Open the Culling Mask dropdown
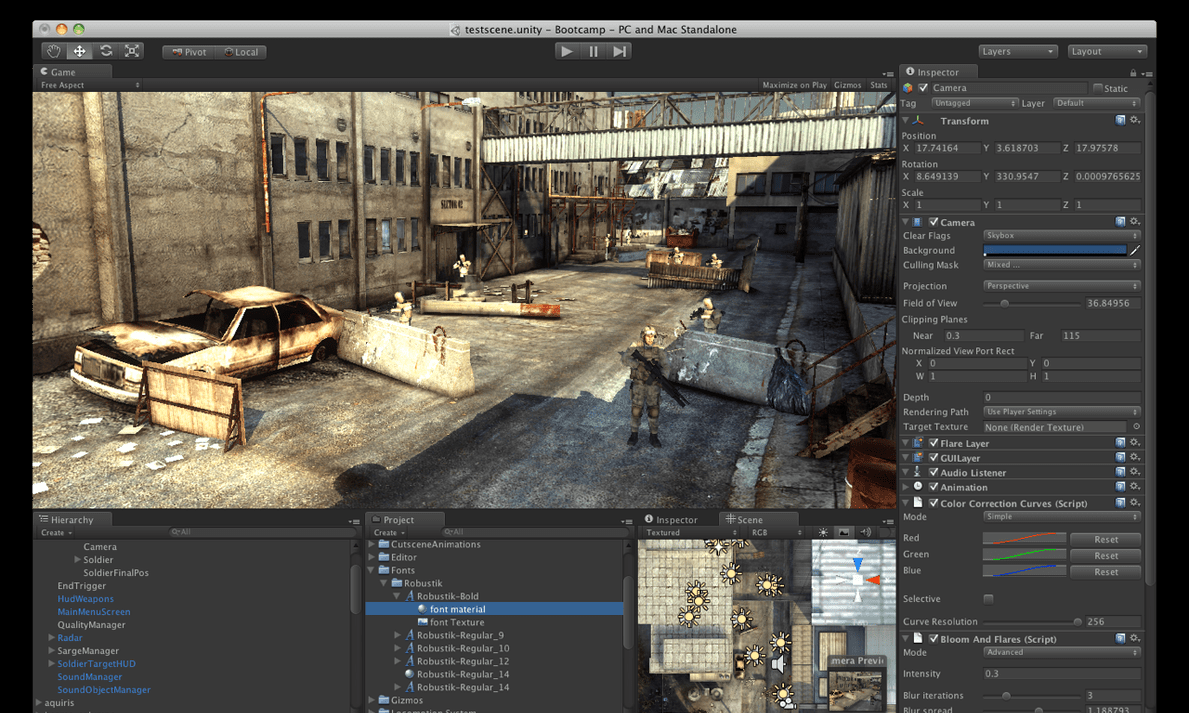 [1062, 265]
